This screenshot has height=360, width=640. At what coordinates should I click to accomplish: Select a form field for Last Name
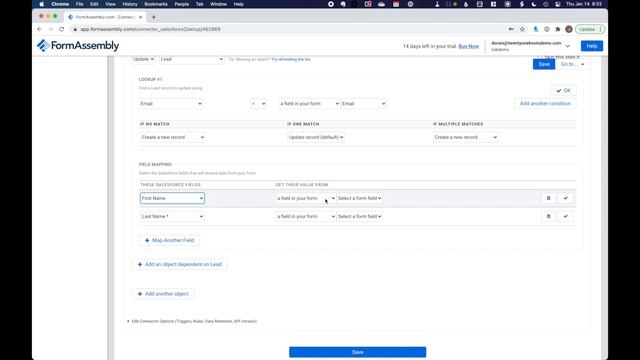360,216
